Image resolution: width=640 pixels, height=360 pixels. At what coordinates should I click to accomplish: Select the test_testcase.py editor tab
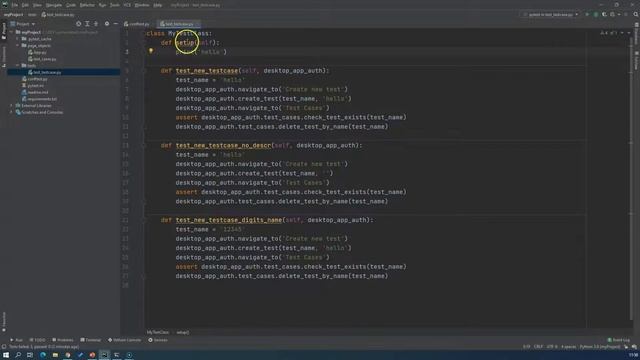[179, 24]
